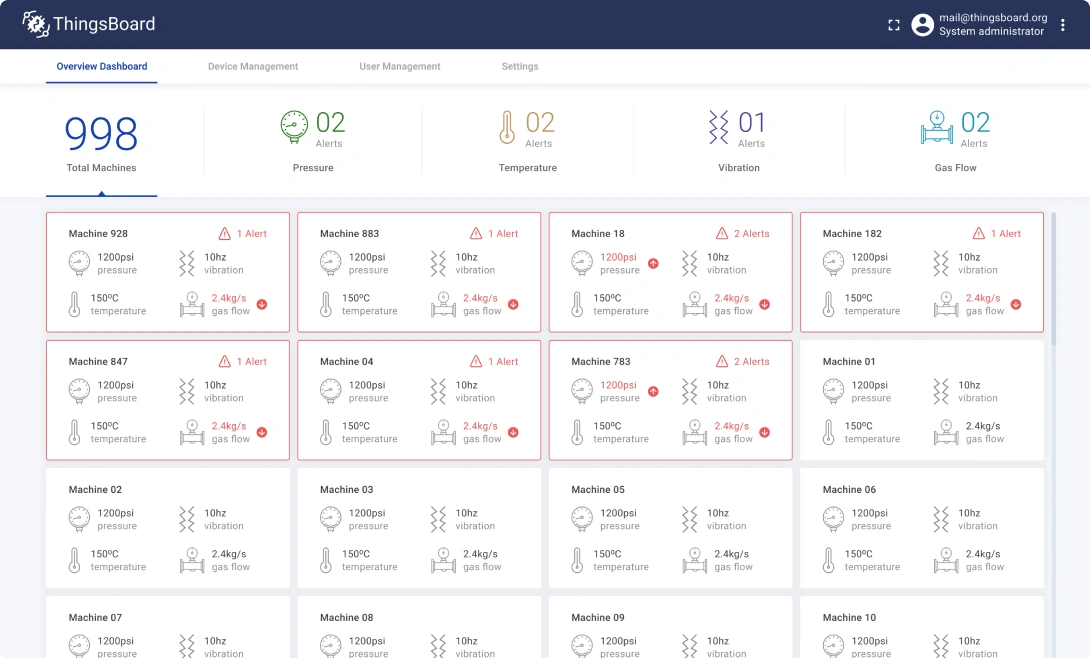Image resolution: width=1090 pixels, height=658 pixels.
Task: Open the three-dot options menu in top bar
Action: [x=1062, y=24]
